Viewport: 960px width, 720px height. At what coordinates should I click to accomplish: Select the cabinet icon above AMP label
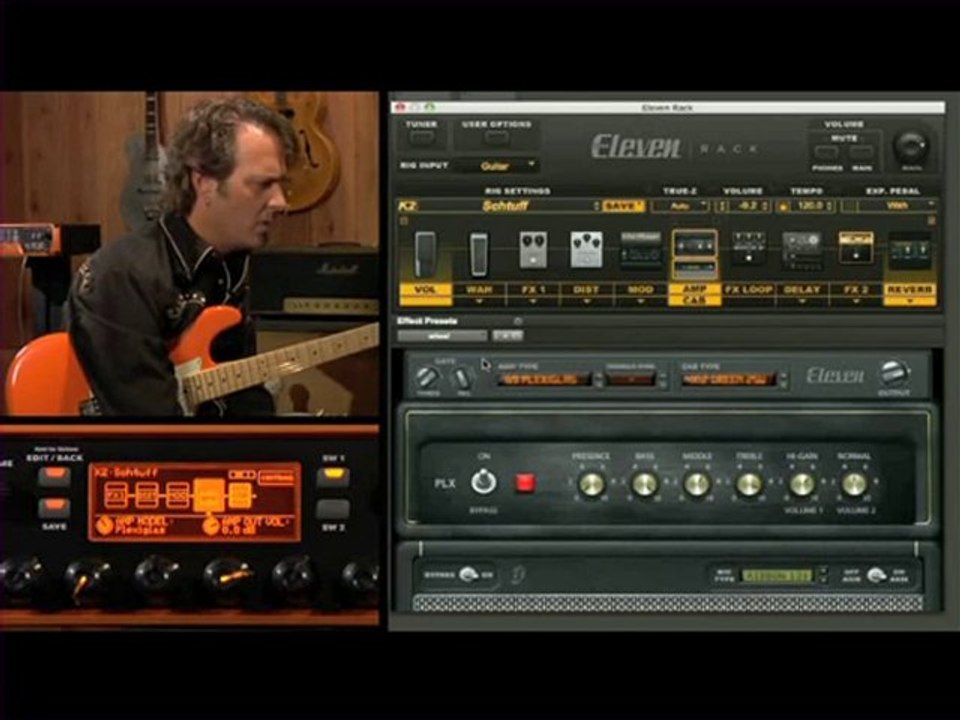(x=694, y=269)
